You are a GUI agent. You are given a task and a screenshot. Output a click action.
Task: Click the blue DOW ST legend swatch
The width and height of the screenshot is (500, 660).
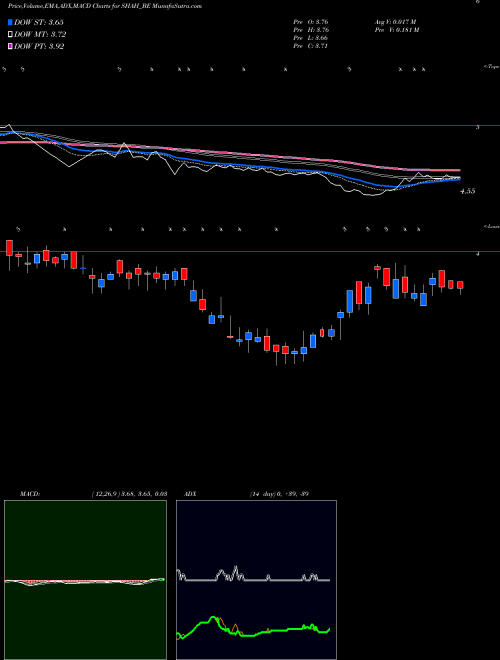click(x=10, y=22)
